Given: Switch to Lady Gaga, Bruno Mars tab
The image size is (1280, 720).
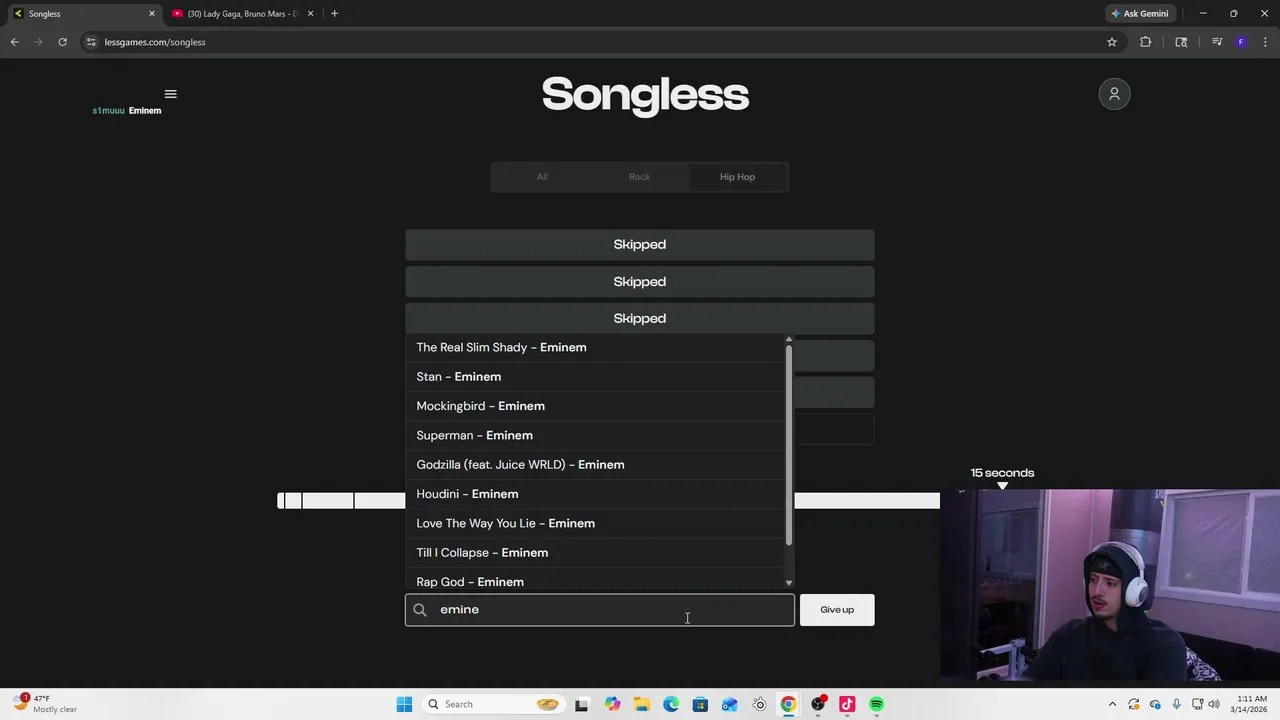Looking at the screenshot, I should (242, 14).
